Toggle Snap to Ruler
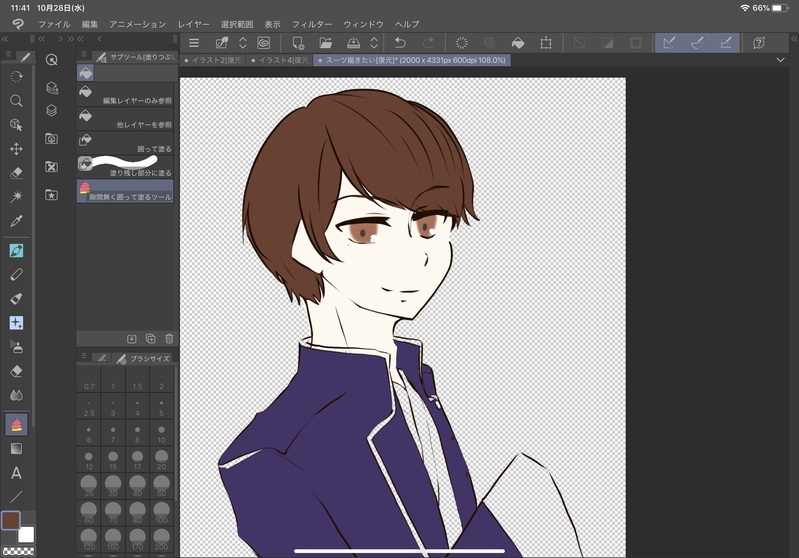The image size is (799, 558). click(670, 43)
